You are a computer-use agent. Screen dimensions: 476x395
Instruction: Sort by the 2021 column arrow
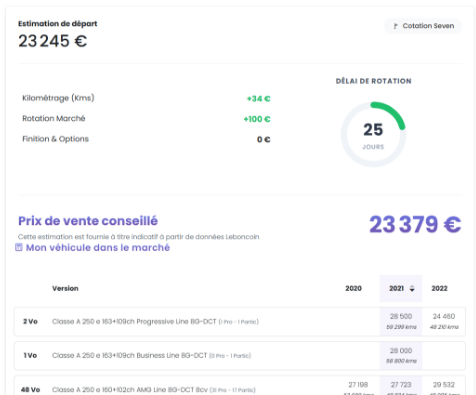coord(412,289)
